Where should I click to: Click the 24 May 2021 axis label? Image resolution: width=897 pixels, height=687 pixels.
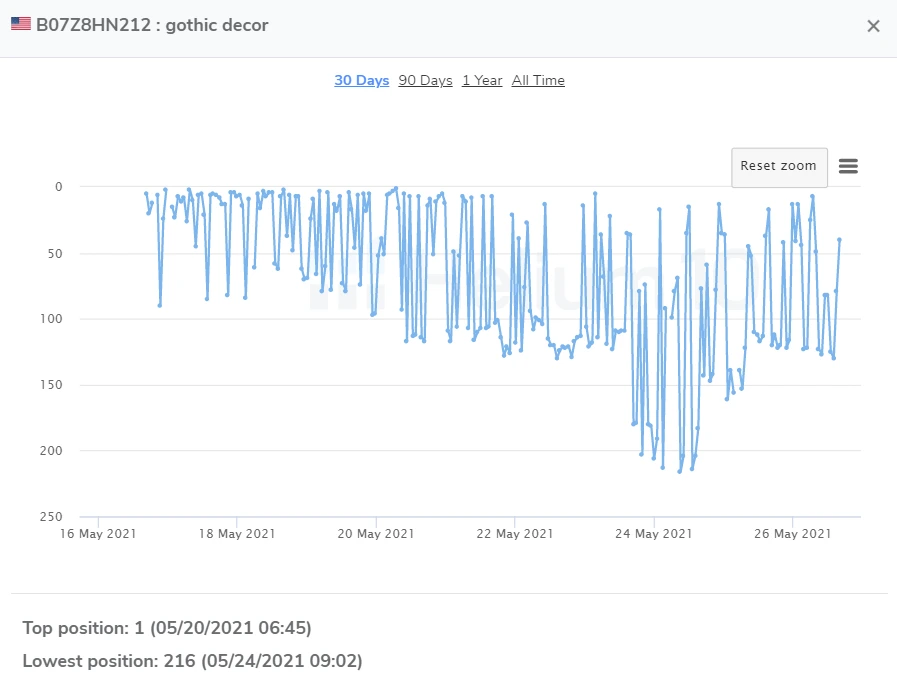point(654,534)
